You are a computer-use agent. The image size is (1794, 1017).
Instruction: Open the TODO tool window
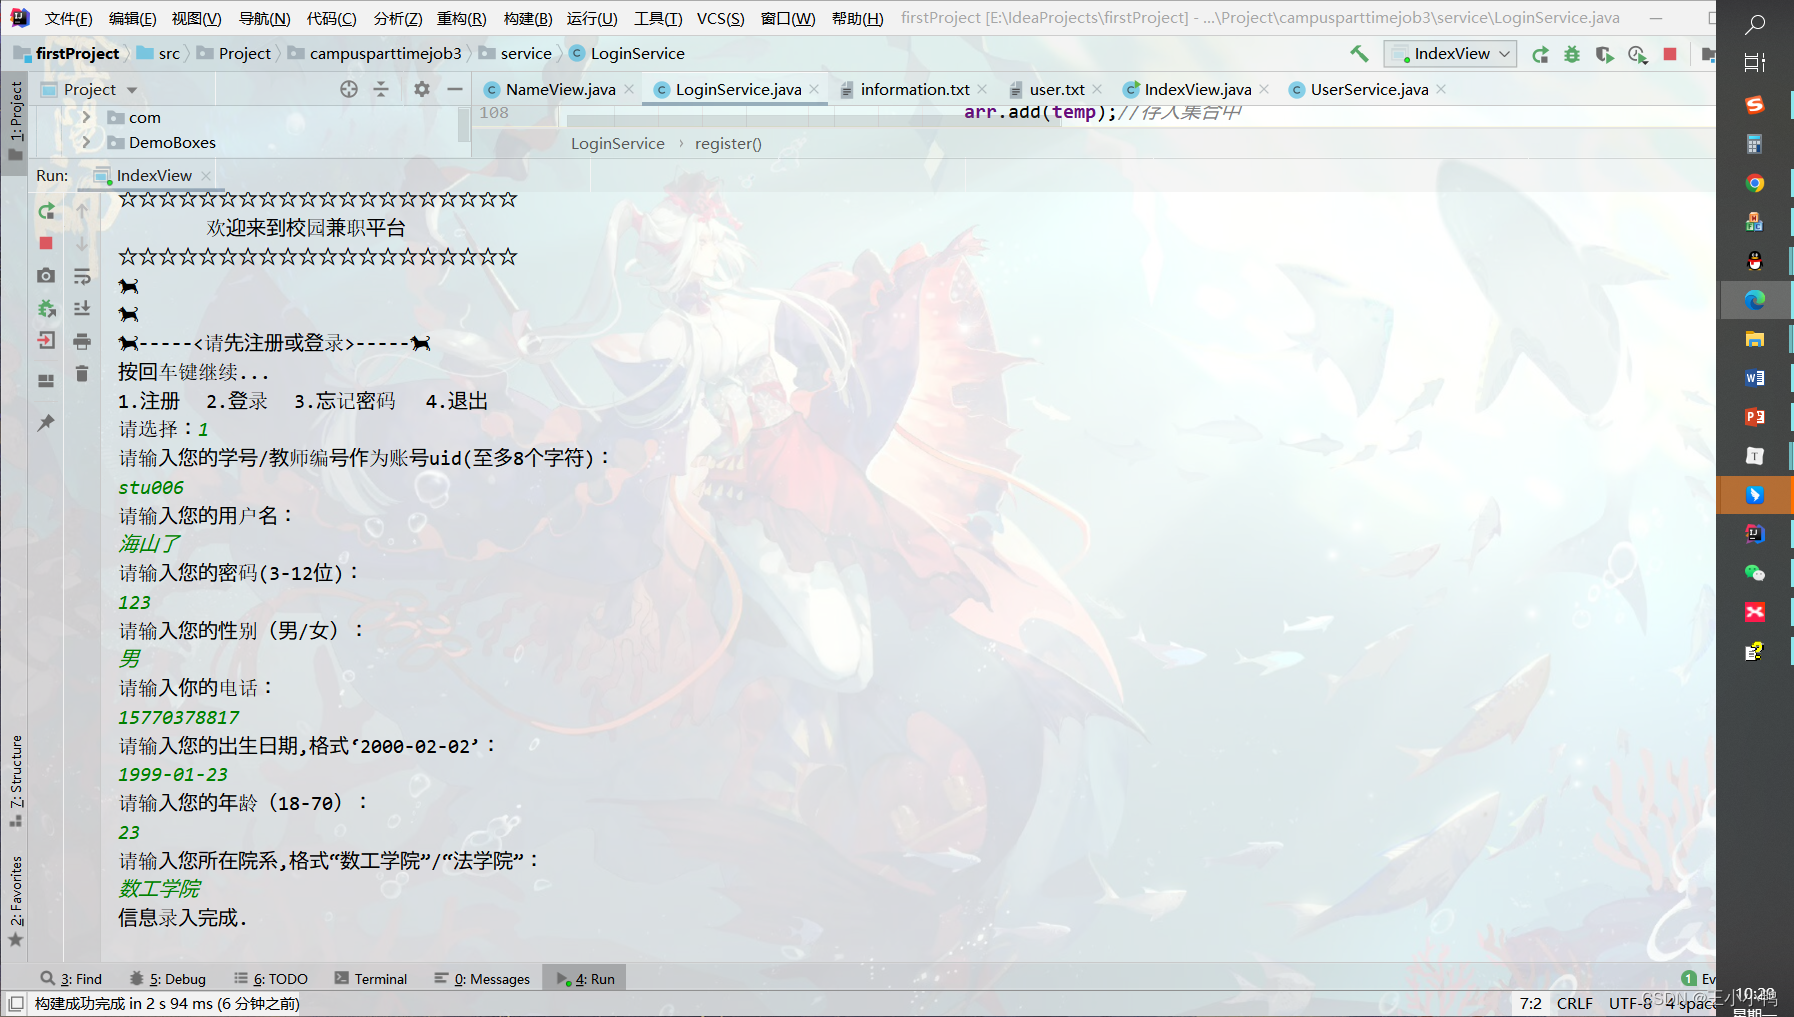coord(271,979)
